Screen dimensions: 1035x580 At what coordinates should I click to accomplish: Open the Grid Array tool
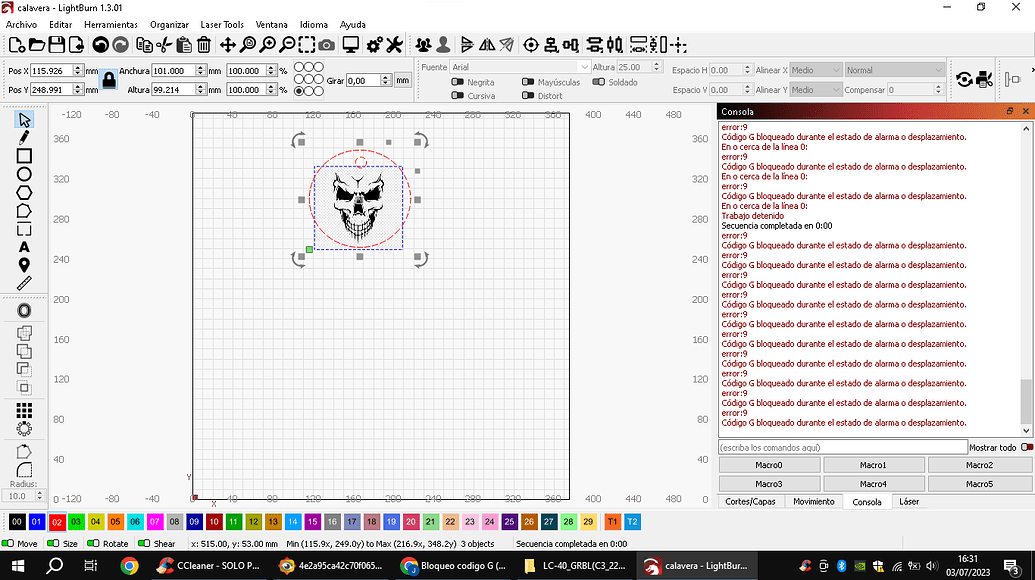pyautogui.click(x=24, y=410)
